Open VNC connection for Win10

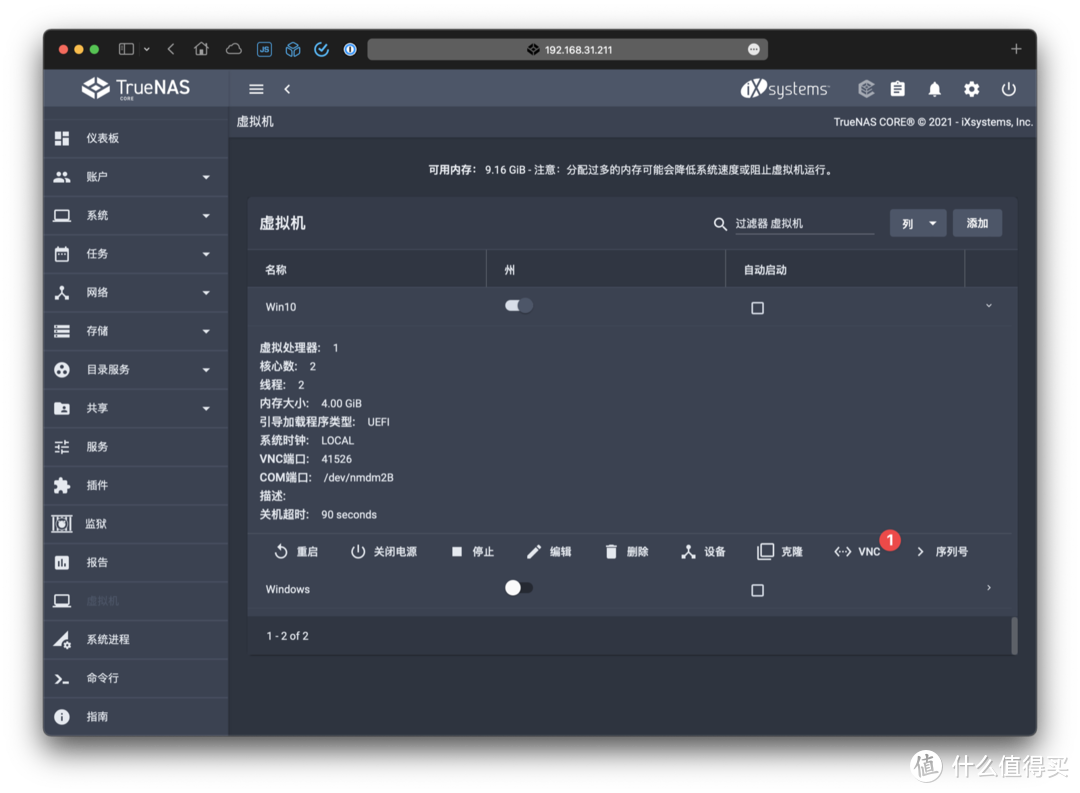[858, 552]
